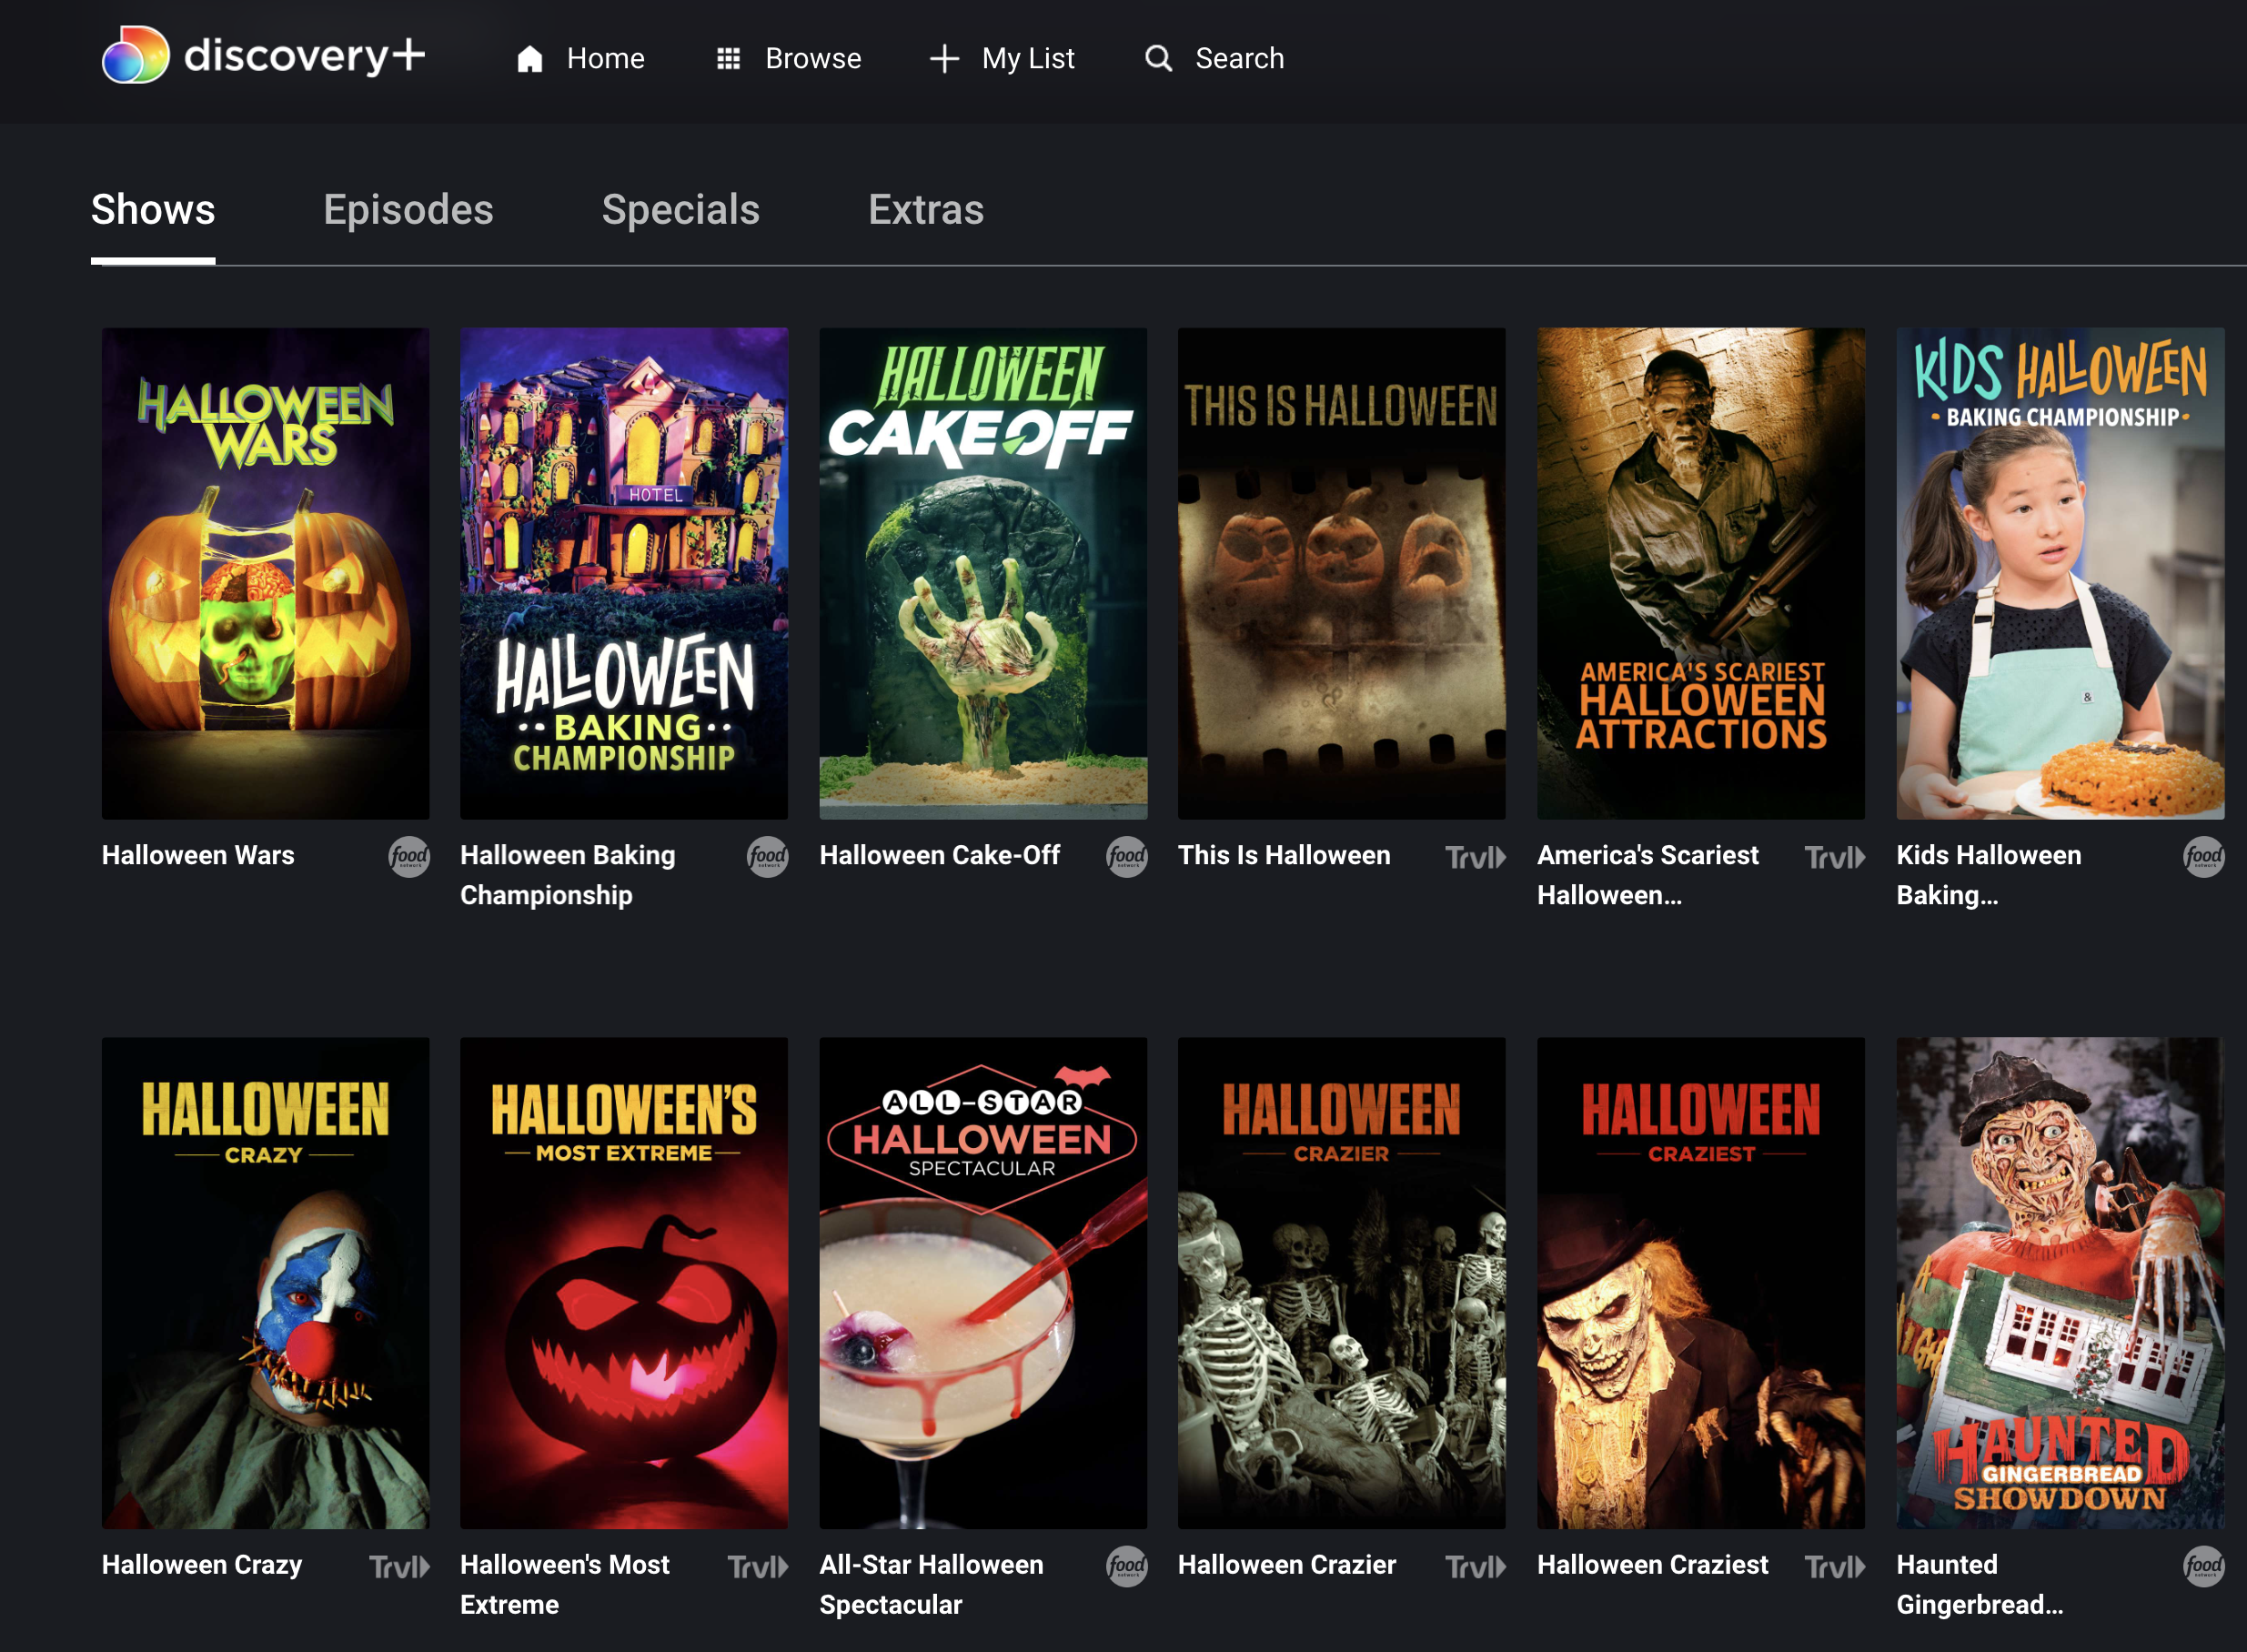
Task: Click Trvl badge beside Halloween Crazy
Action: point(399,1566)
